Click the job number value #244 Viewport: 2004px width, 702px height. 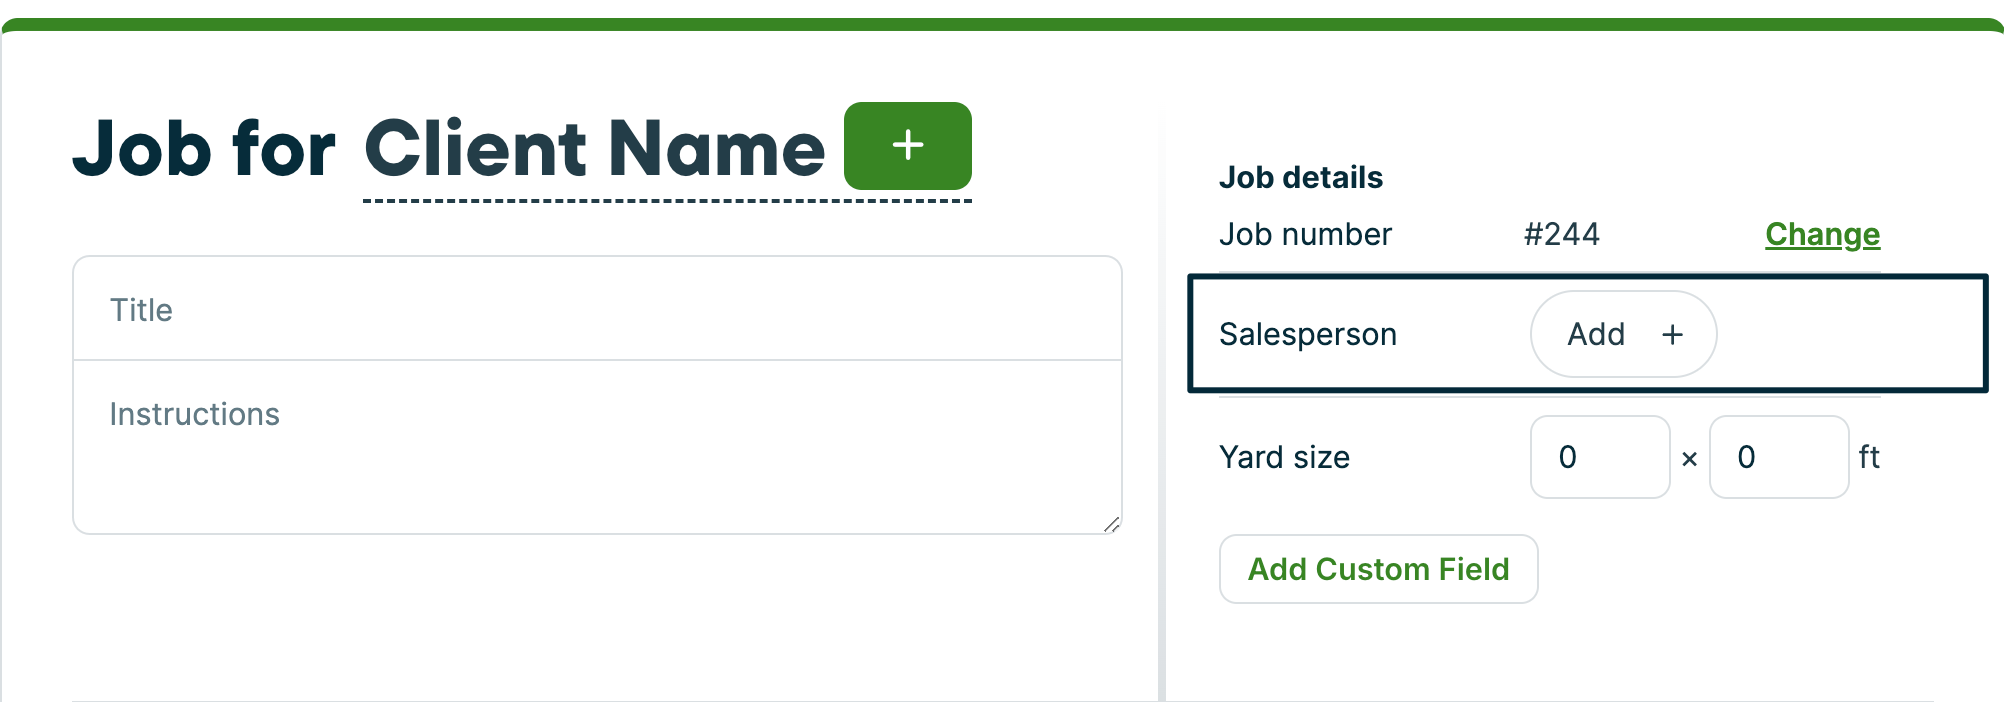[x=1561, y=235]
